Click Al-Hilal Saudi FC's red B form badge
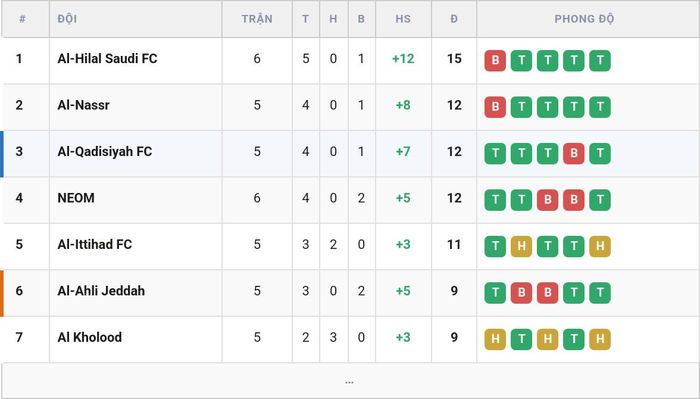Viewport: 700px width, 399px height. pos(495,61)
